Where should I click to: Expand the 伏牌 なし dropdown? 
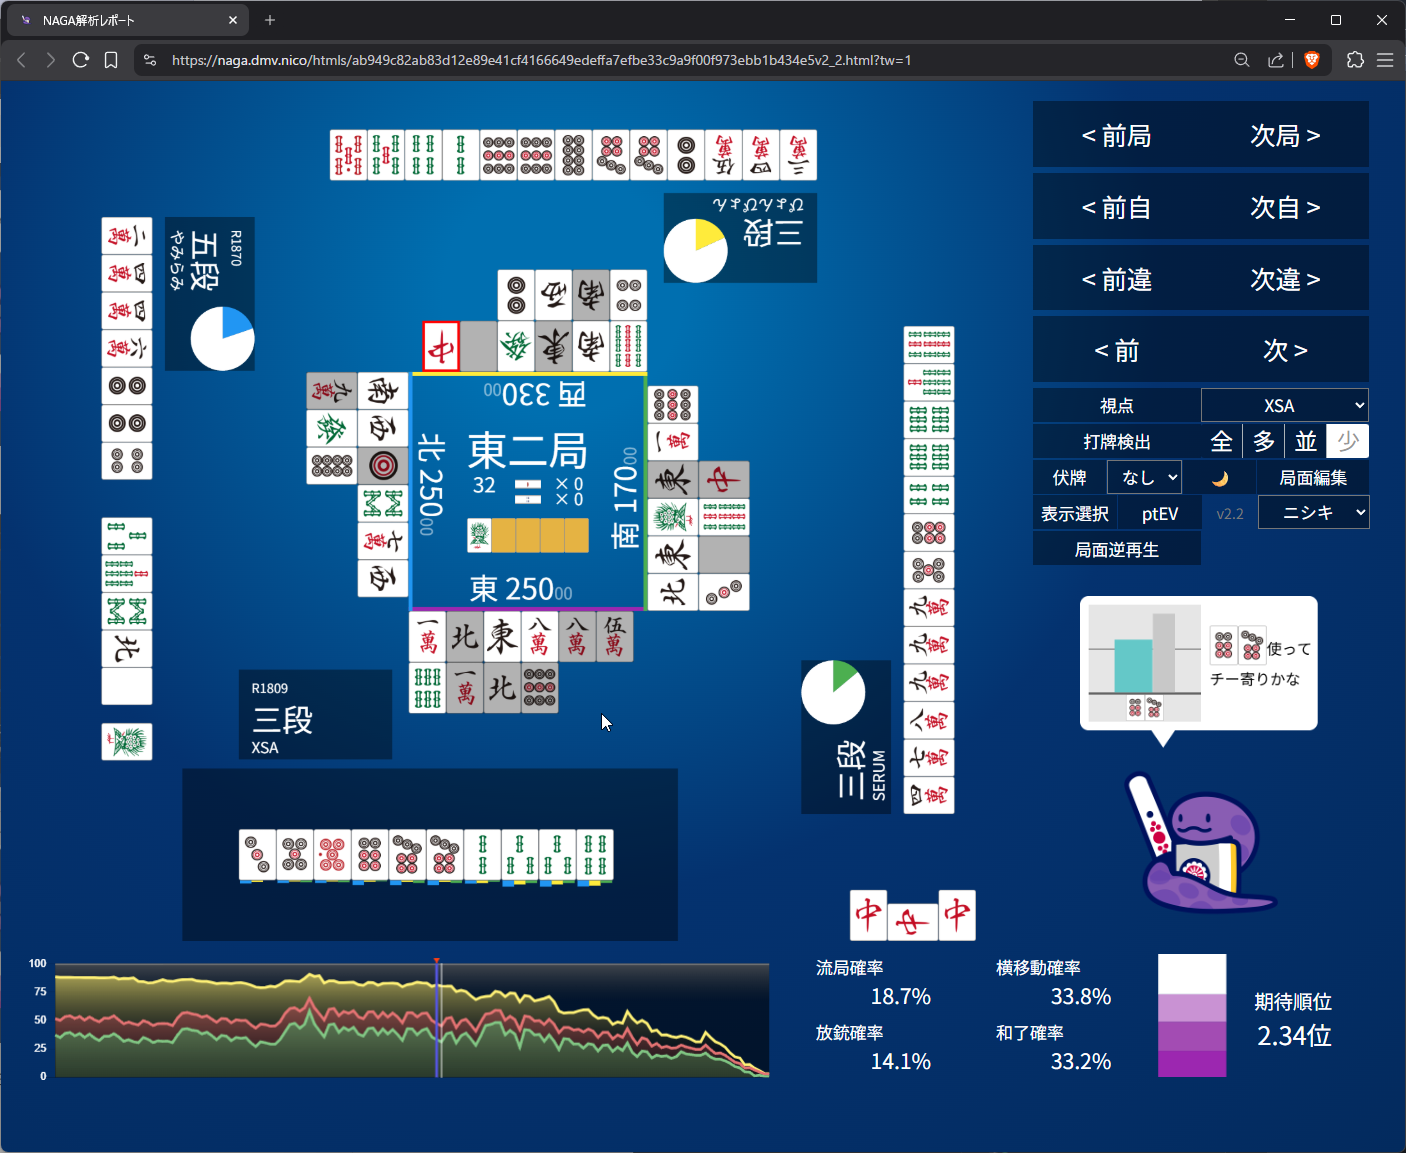point(1145,477)
